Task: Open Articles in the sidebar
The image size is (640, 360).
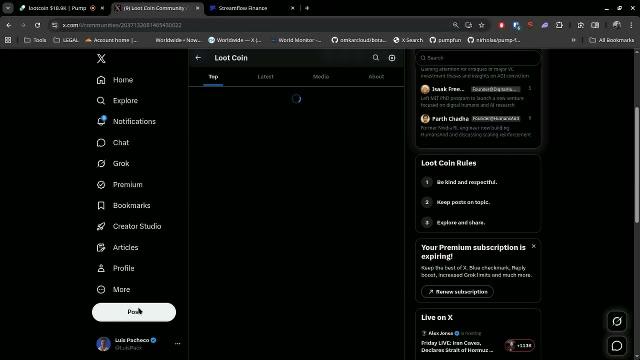Action: (x=118, y=247)
